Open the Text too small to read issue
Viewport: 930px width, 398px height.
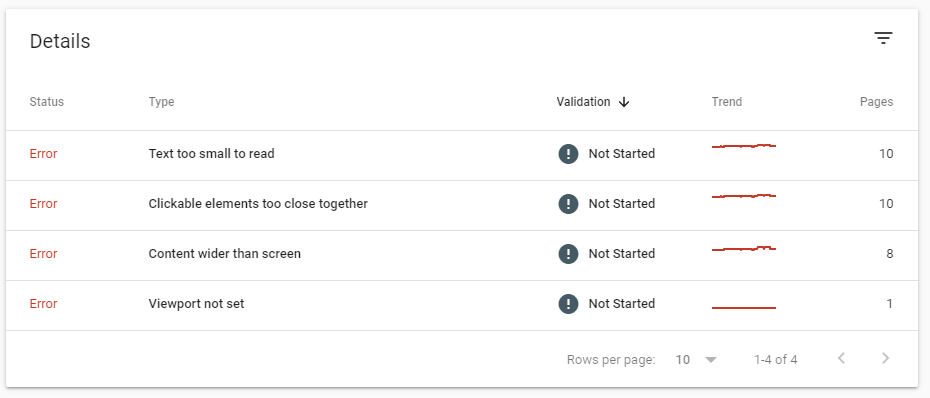(x=211, y=154)
